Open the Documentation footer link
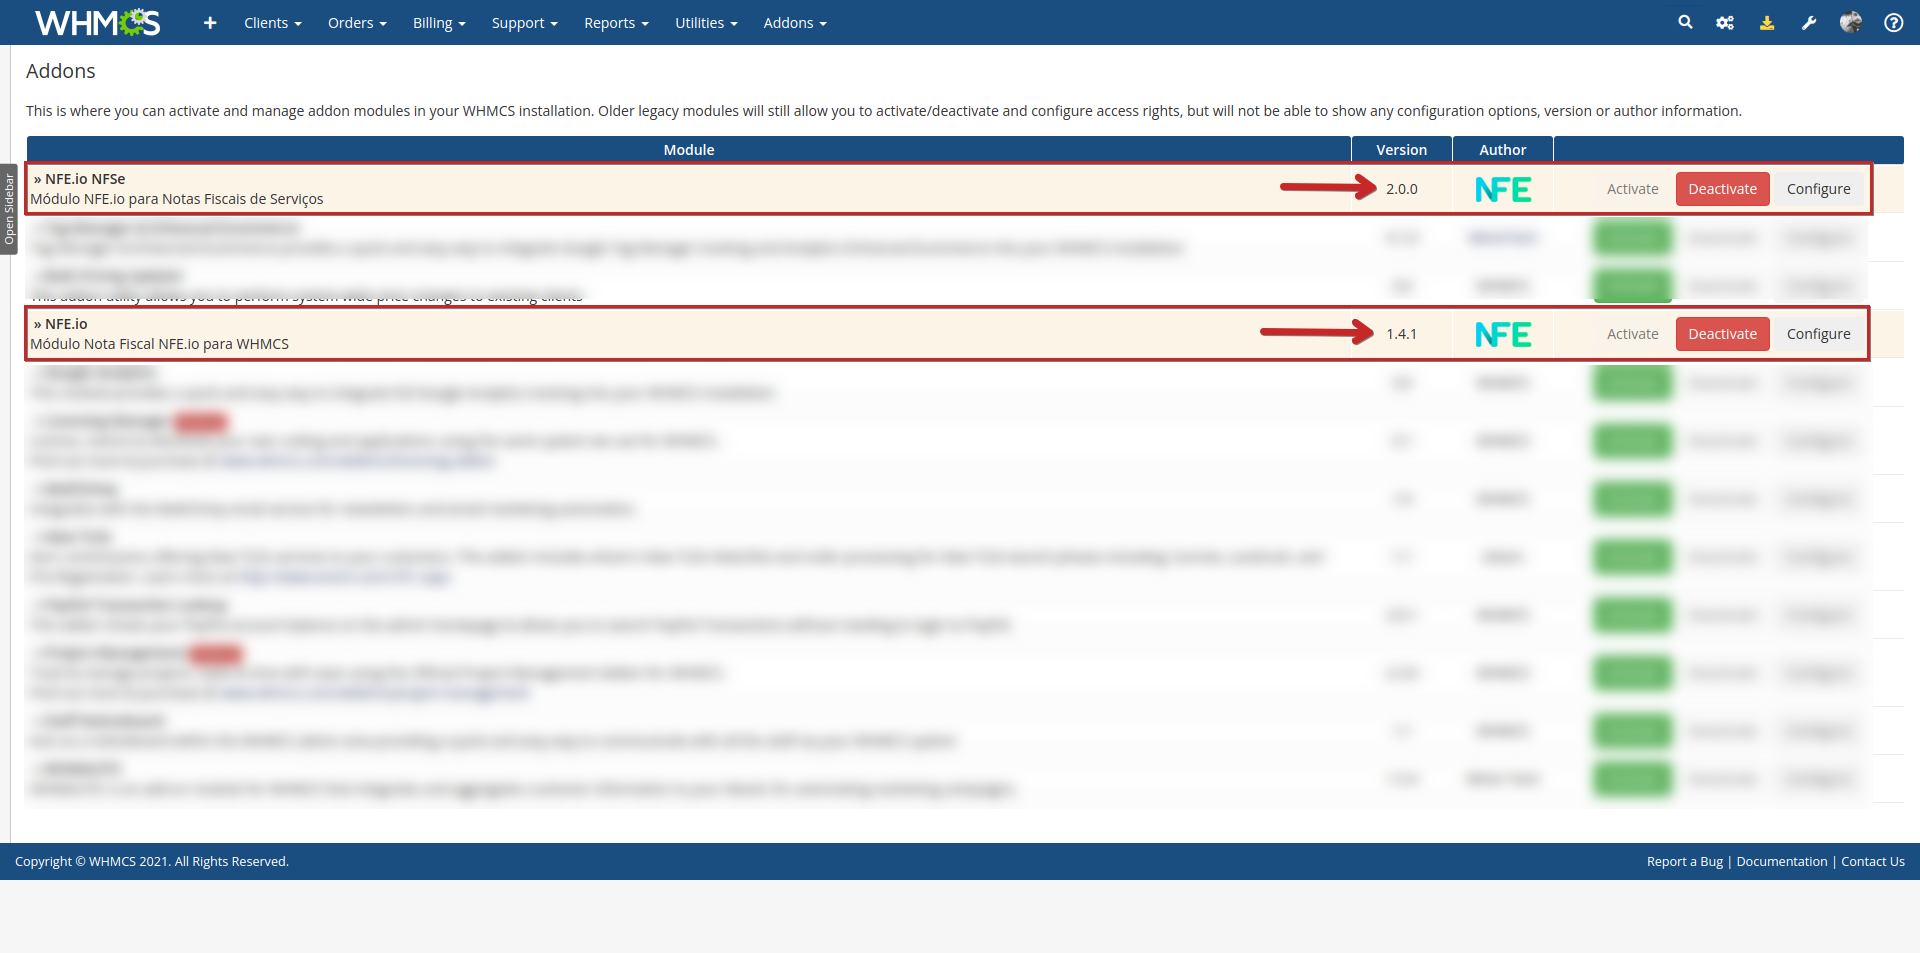The width and height of the screenshot is (1920, 953). pos(1781,862)
